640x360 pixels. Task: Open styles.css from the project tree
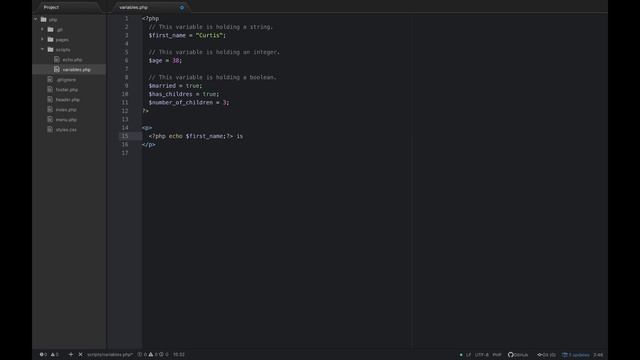coord(66,130)
